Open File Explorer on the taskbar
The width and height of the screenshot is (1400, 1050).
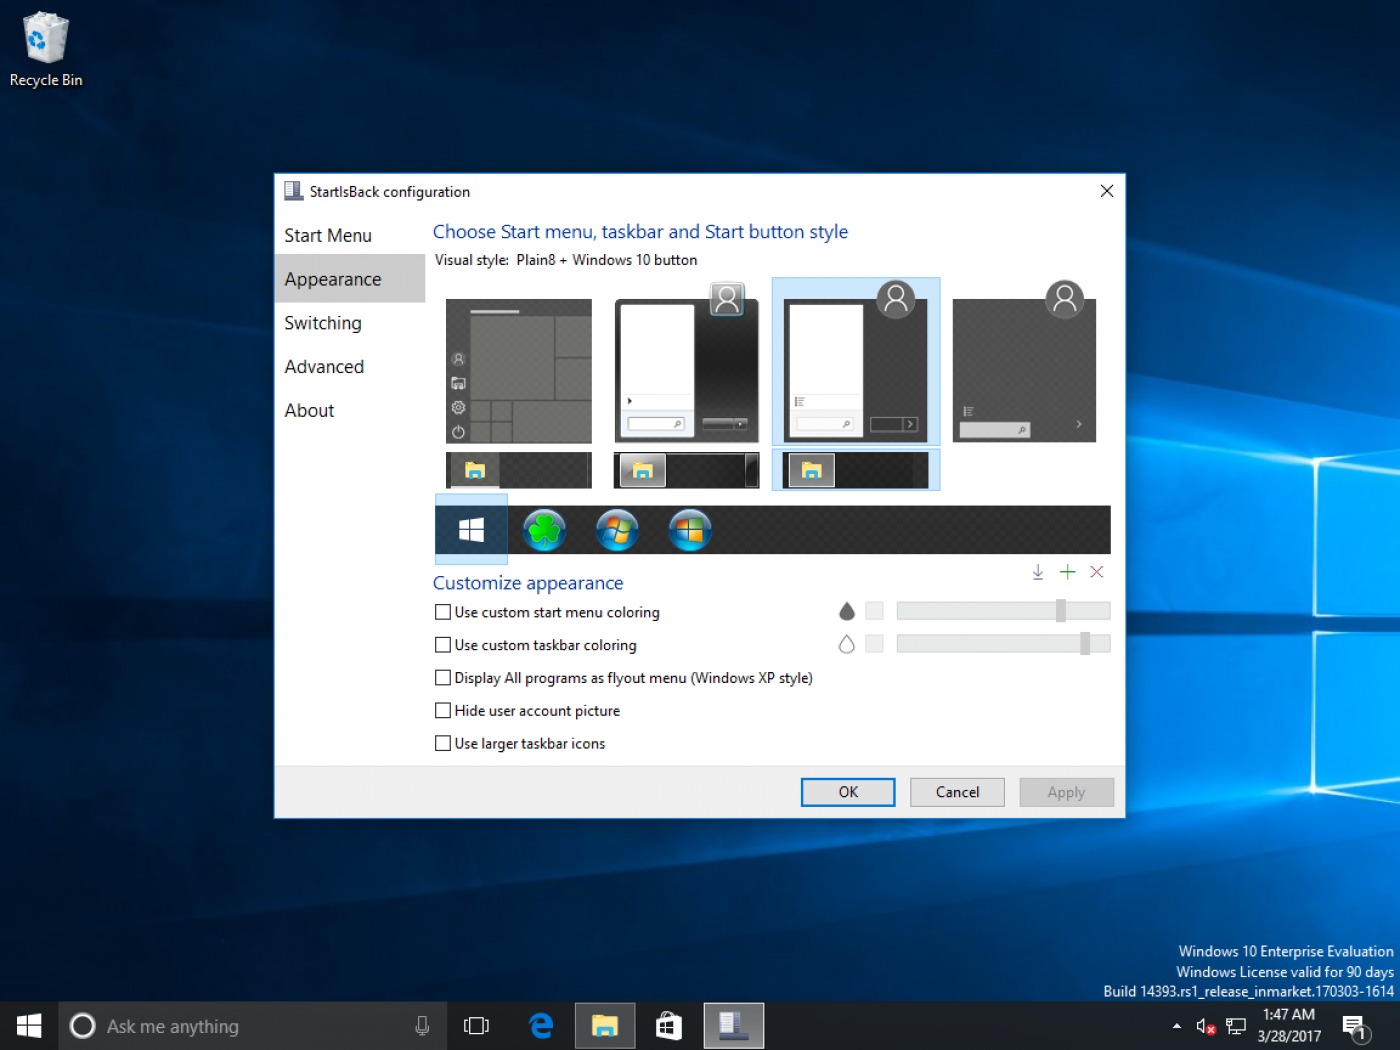605,1026
